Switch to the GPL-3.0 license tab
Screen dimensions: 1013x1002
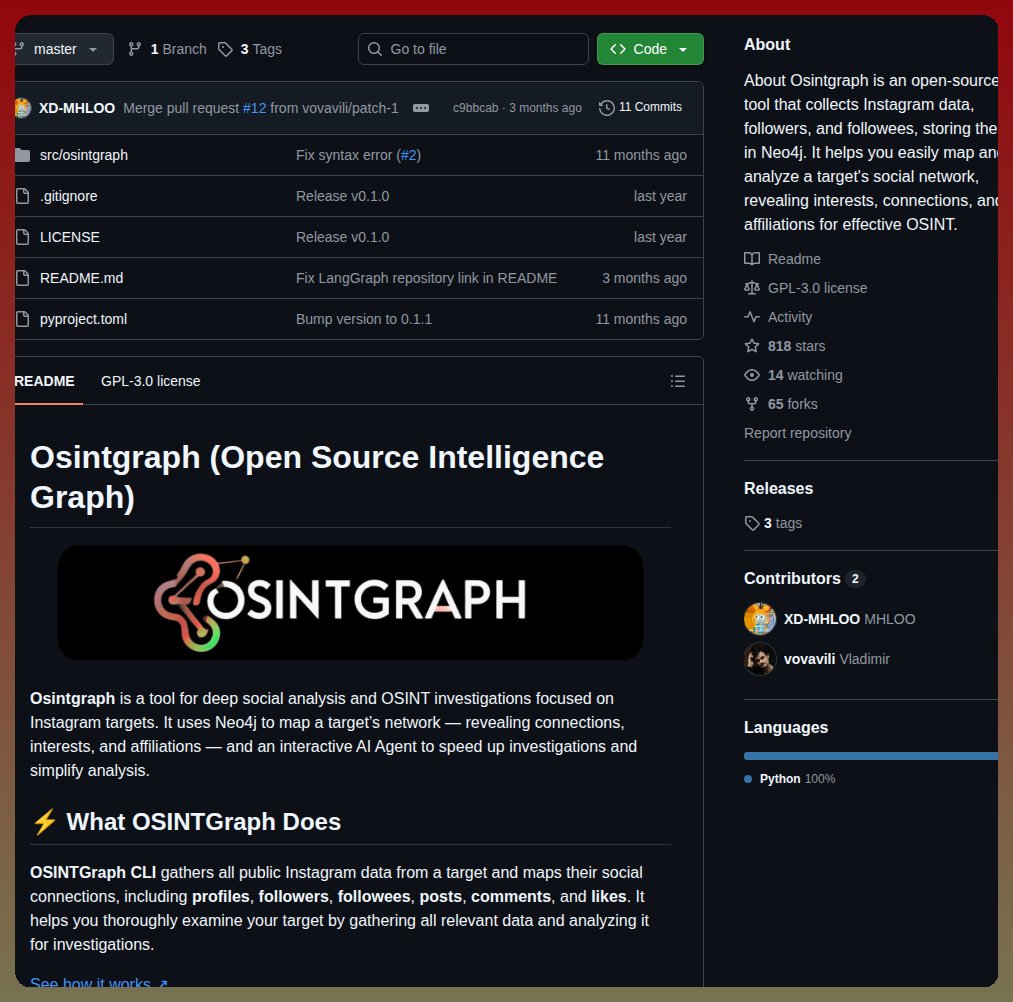tap(151, 381)
